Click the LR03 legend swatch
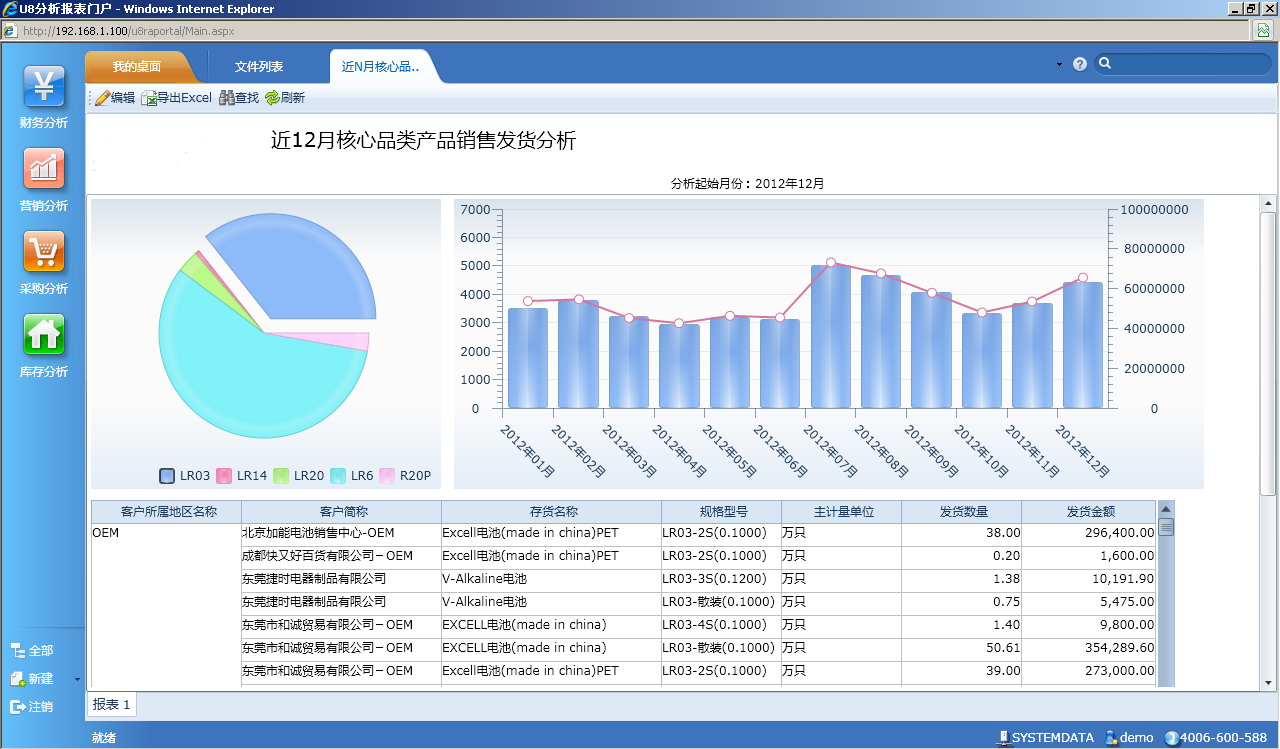This screenshot has width=1280, height=749. [167, 476]
